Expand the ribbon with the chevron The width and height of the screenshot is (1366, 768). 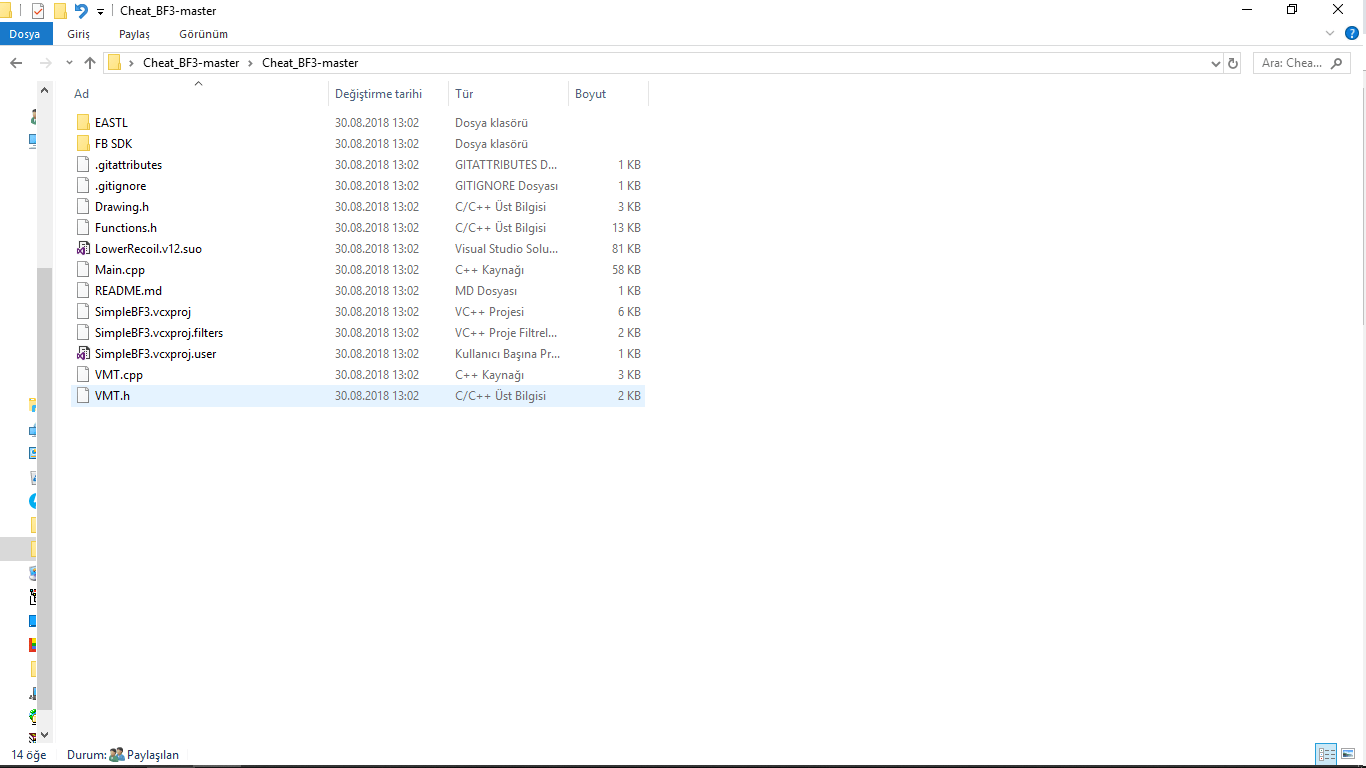point(1330,33)
